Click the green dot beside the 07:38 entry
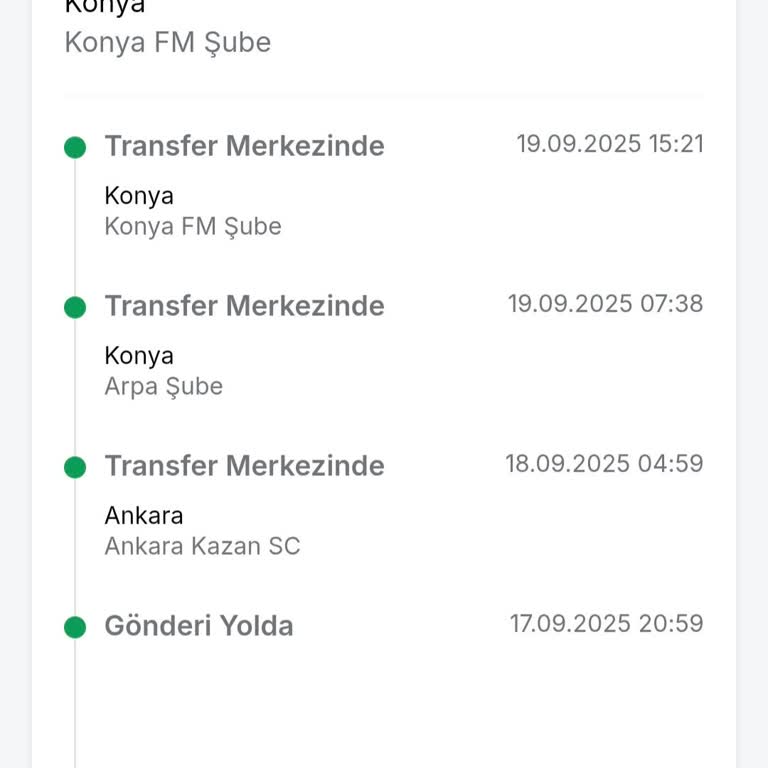Viewport: 768px width, 768px height. [75, 308]
